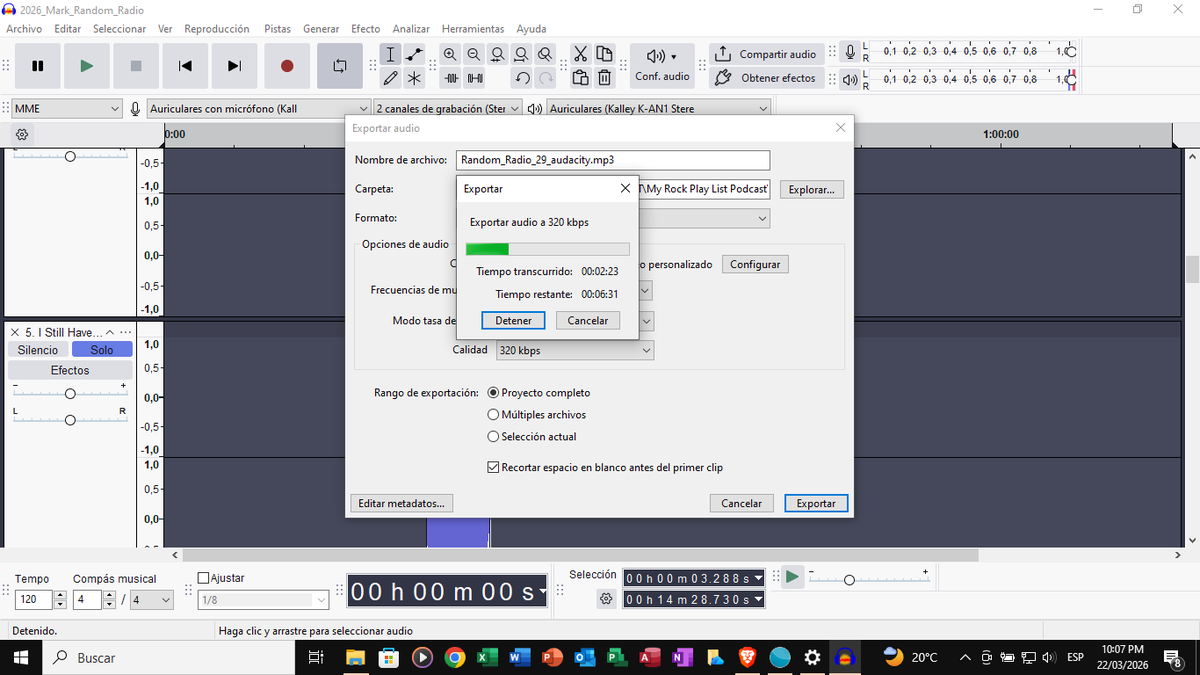
Task: Select the Selection tool
Action: click(x=390, y=54)
